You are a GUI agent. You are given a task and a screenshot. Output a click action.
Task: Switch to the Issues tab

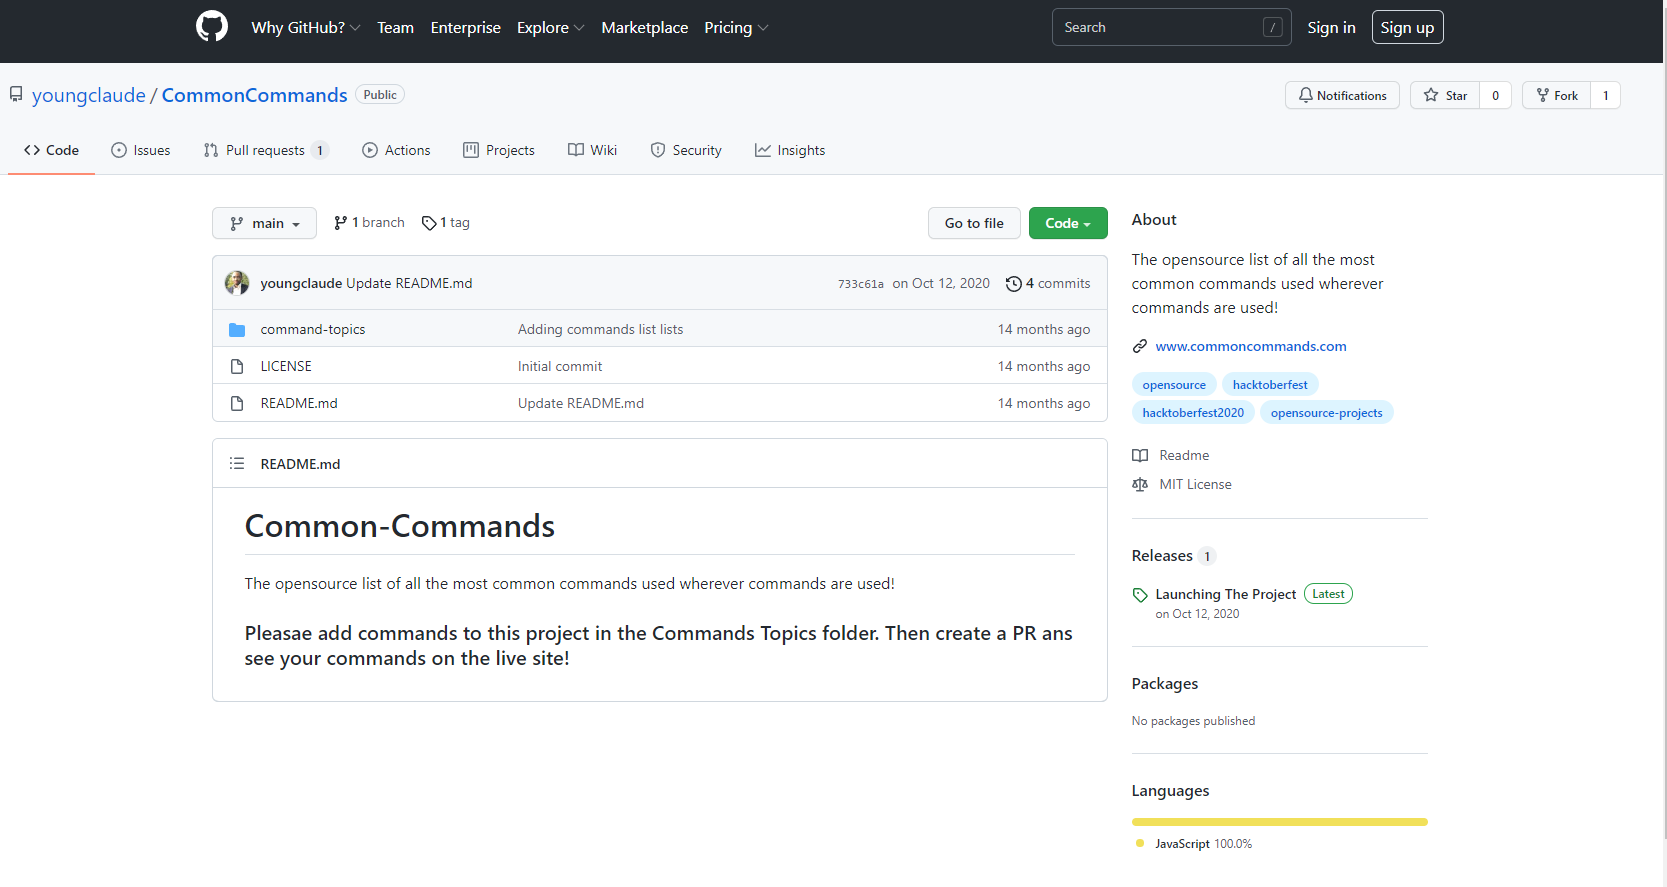pos(141,150)
